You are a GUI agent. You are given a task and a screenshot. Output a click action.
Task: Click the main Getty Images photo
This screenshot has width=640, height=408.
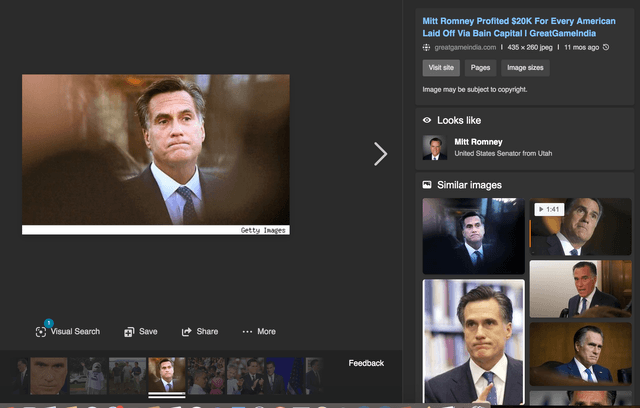[x=156, y=154]
